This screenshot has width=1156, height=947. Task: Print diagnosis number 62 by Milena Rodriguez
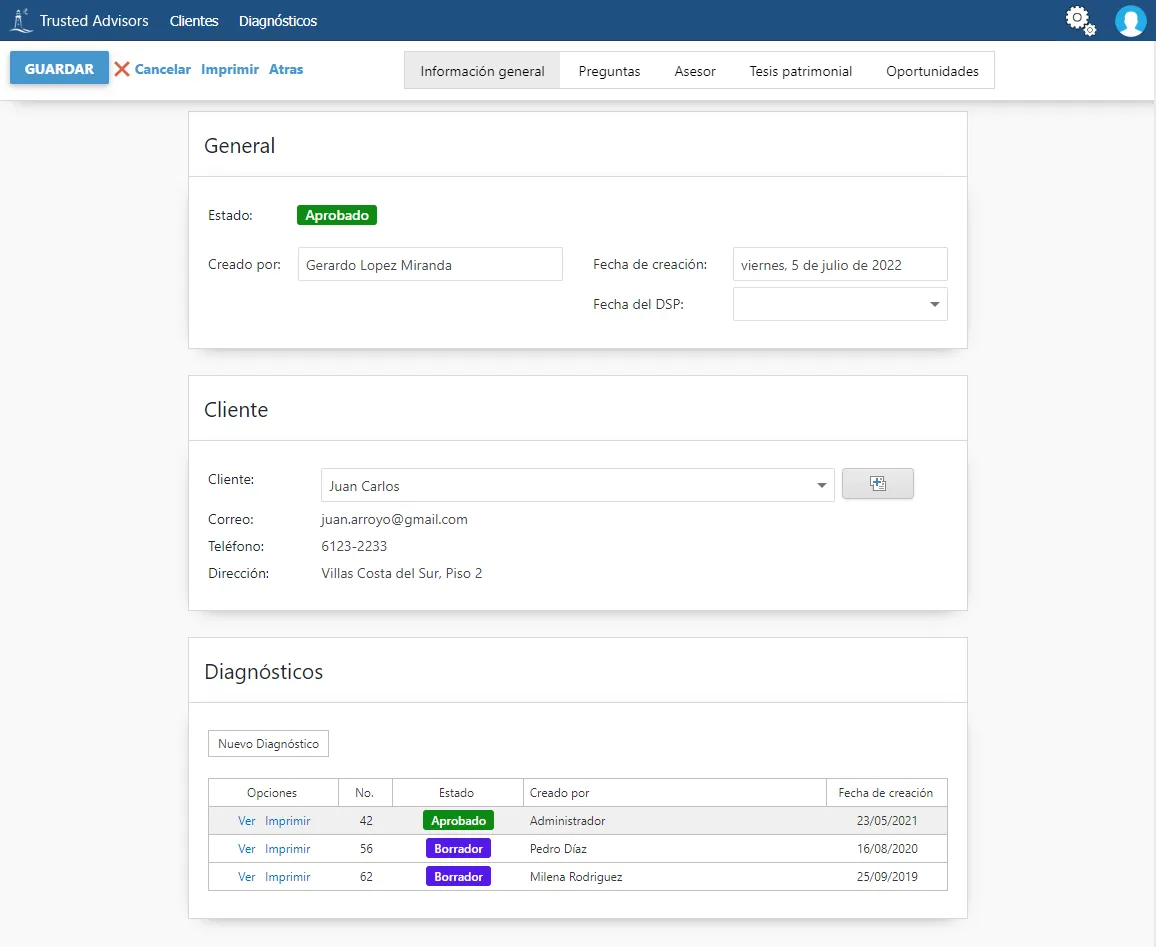click(287, 877)
